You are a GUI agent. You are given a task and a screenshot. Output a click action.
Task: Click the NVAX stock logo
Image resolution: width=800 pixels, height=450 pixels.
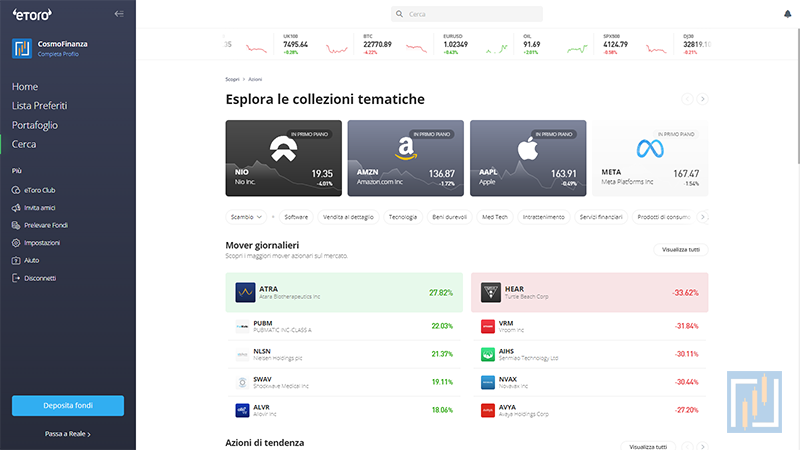[x=488, y=382]
